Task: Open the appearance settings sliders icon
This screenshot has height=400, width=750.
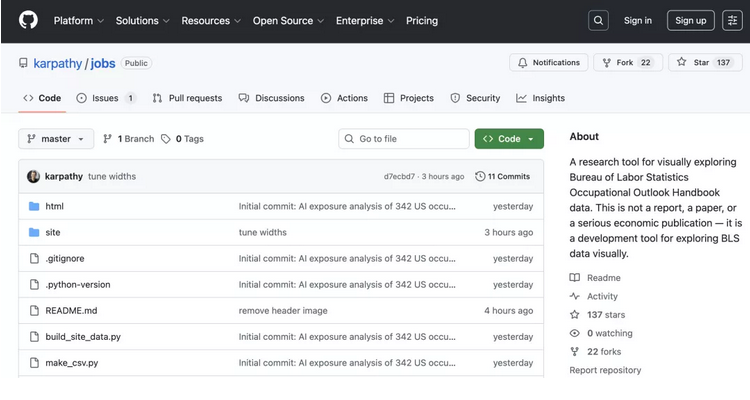Action: (x=732, y=21)
